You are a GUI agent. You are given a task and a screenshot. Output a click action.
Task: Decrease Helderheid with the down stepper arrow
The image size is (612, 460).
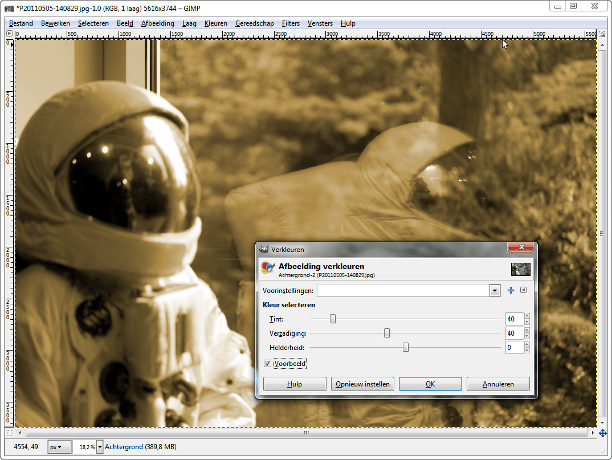coord(527,350)
